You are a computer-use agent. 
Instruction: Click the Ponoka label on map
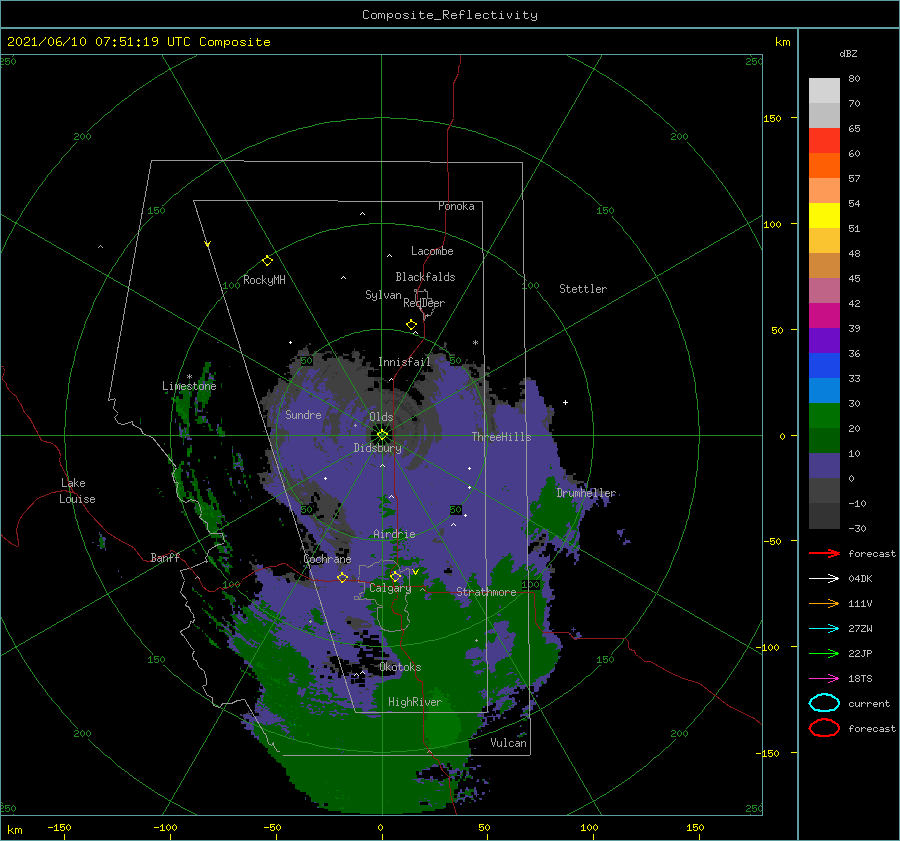pyautogui.click(x=456, y=206)
